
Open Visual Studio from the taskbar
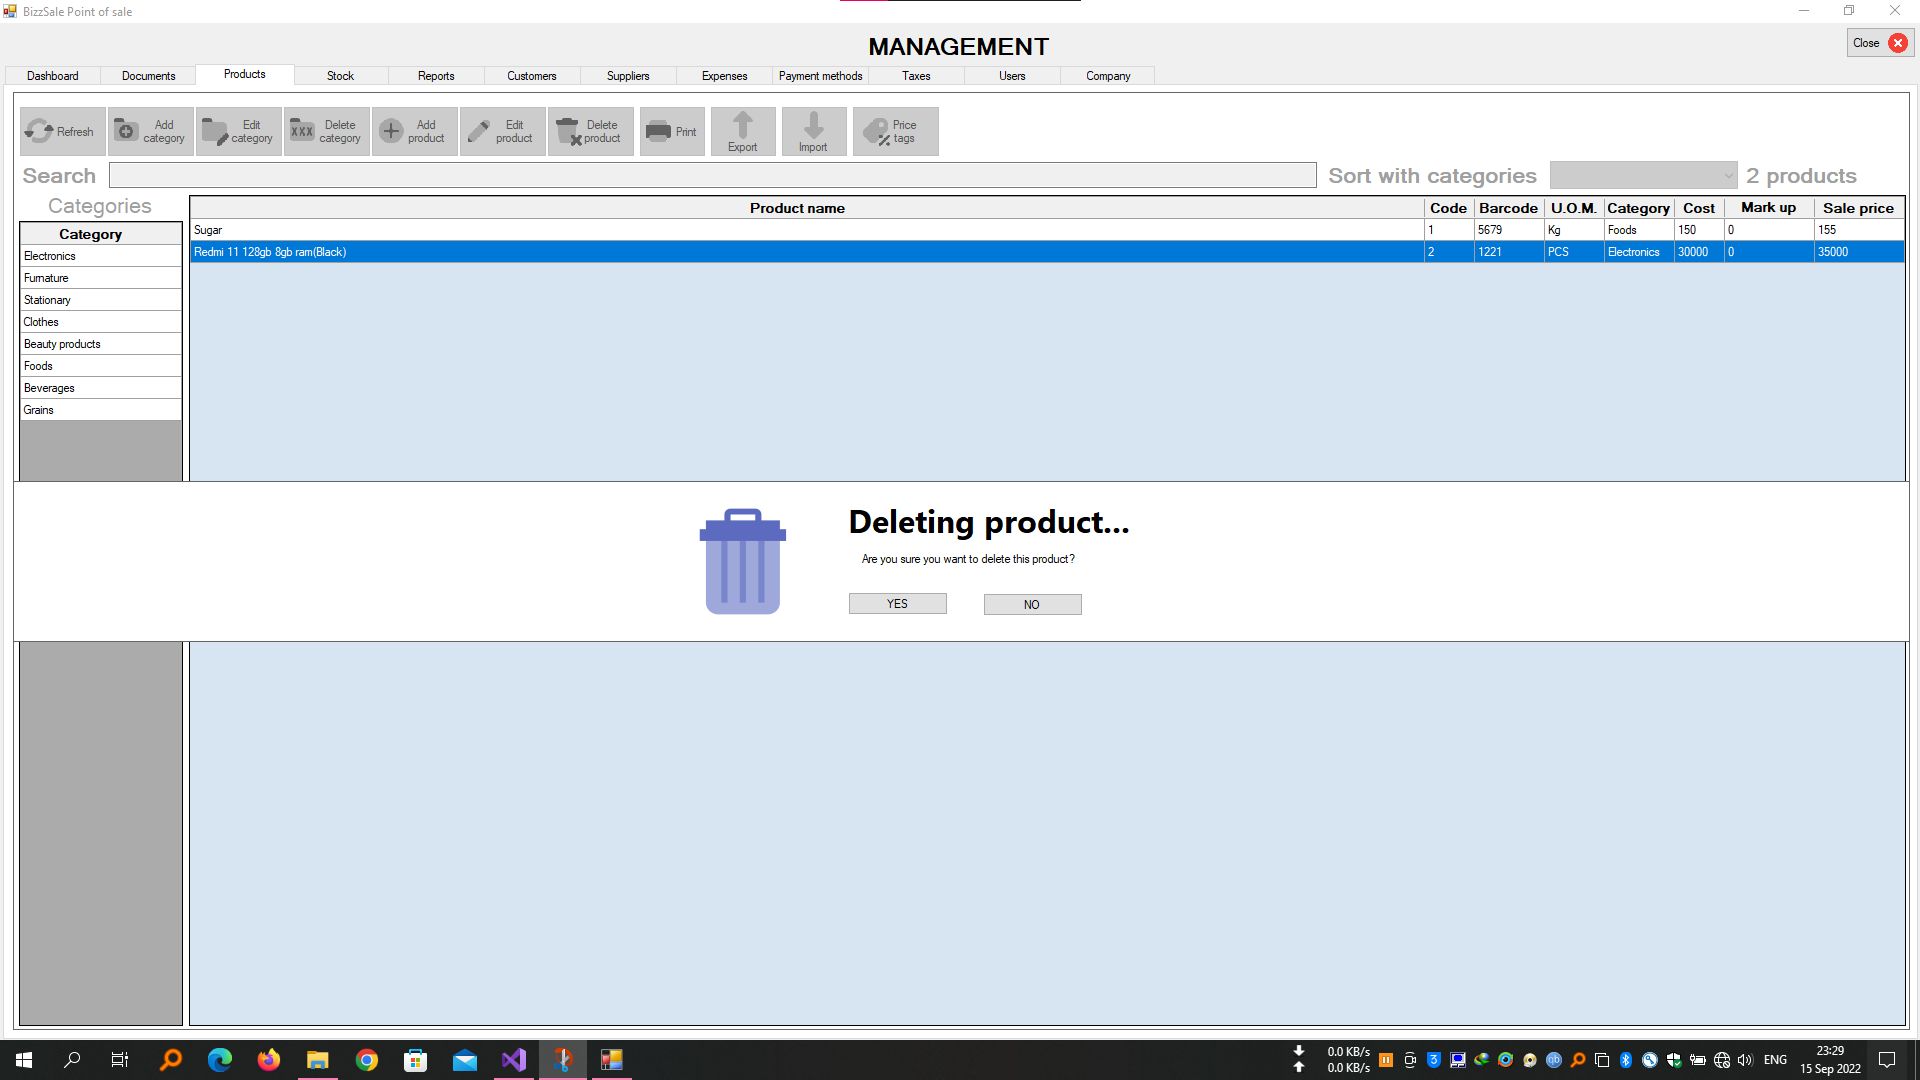tap(514, 1060)
